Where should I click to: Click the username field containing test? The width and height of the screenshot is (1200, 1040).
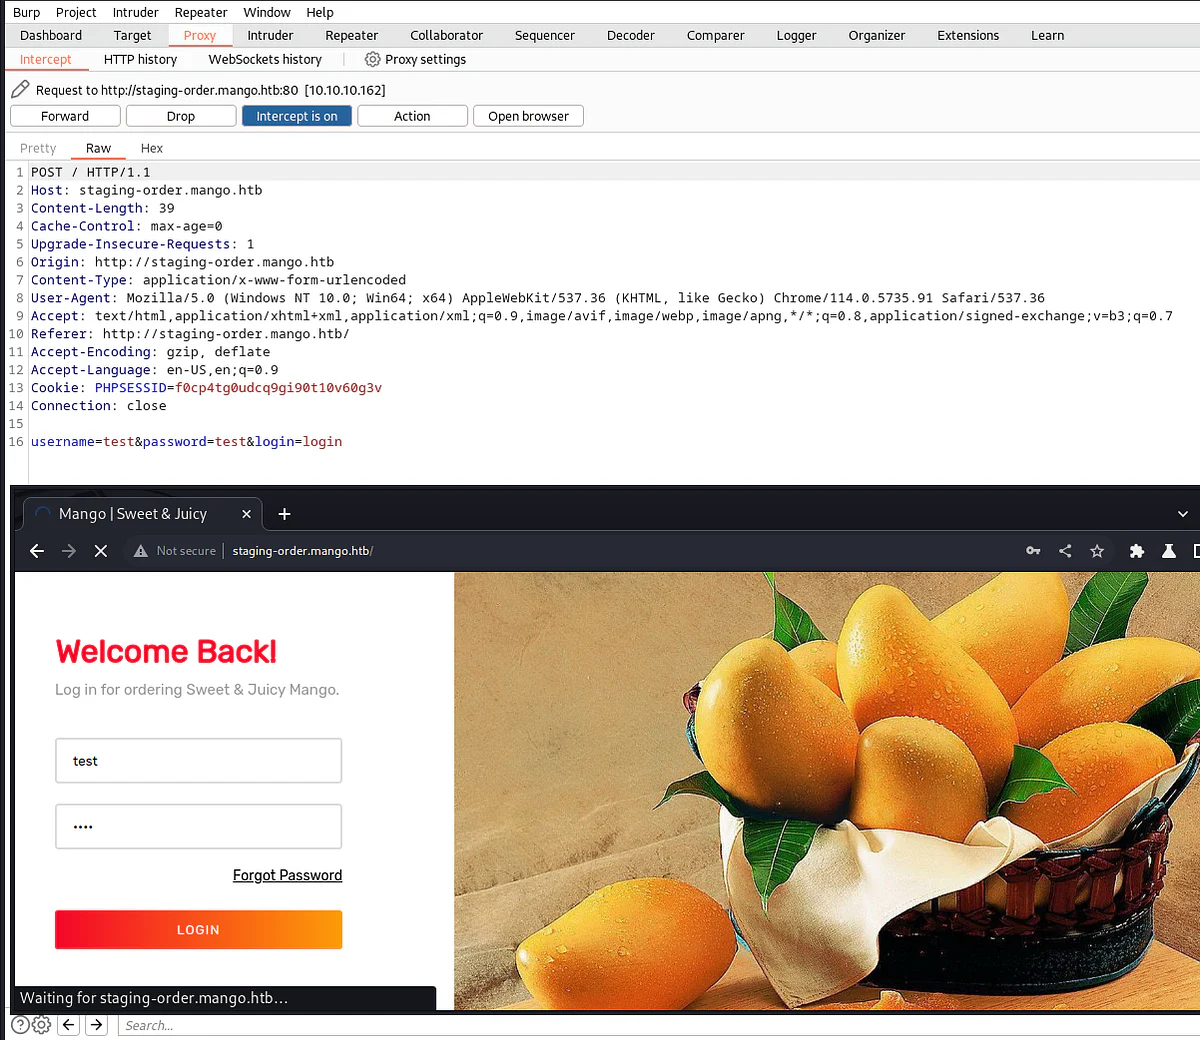pos(198,761)
